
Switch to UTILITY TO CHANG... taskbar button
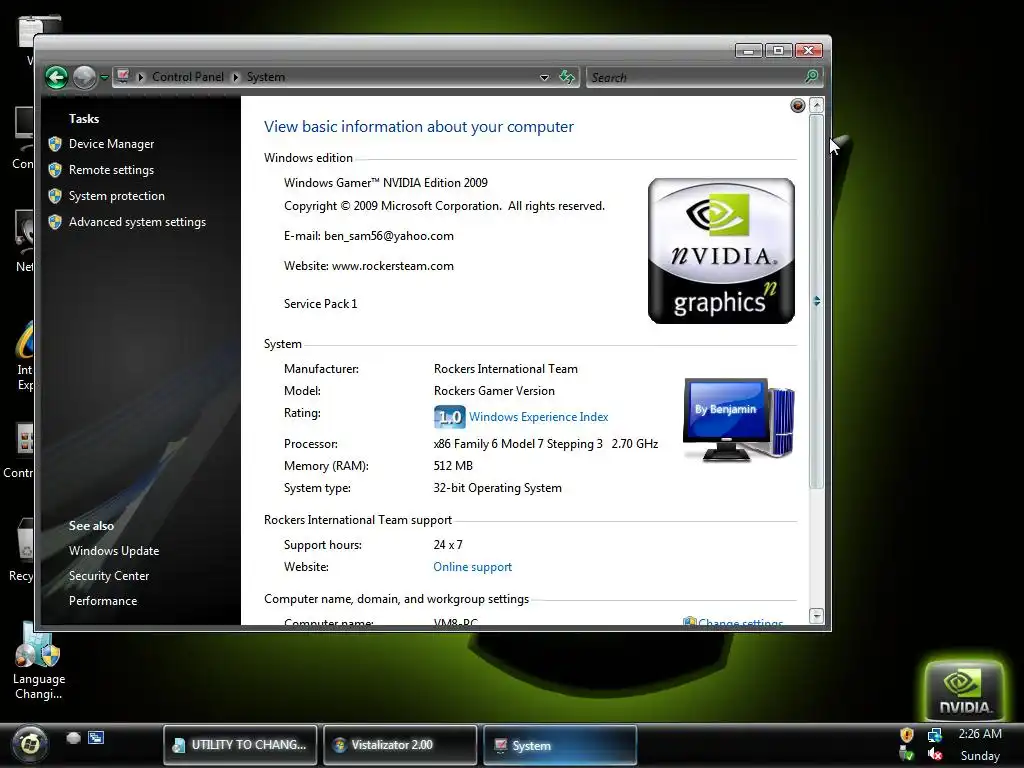tap(240, 744)
